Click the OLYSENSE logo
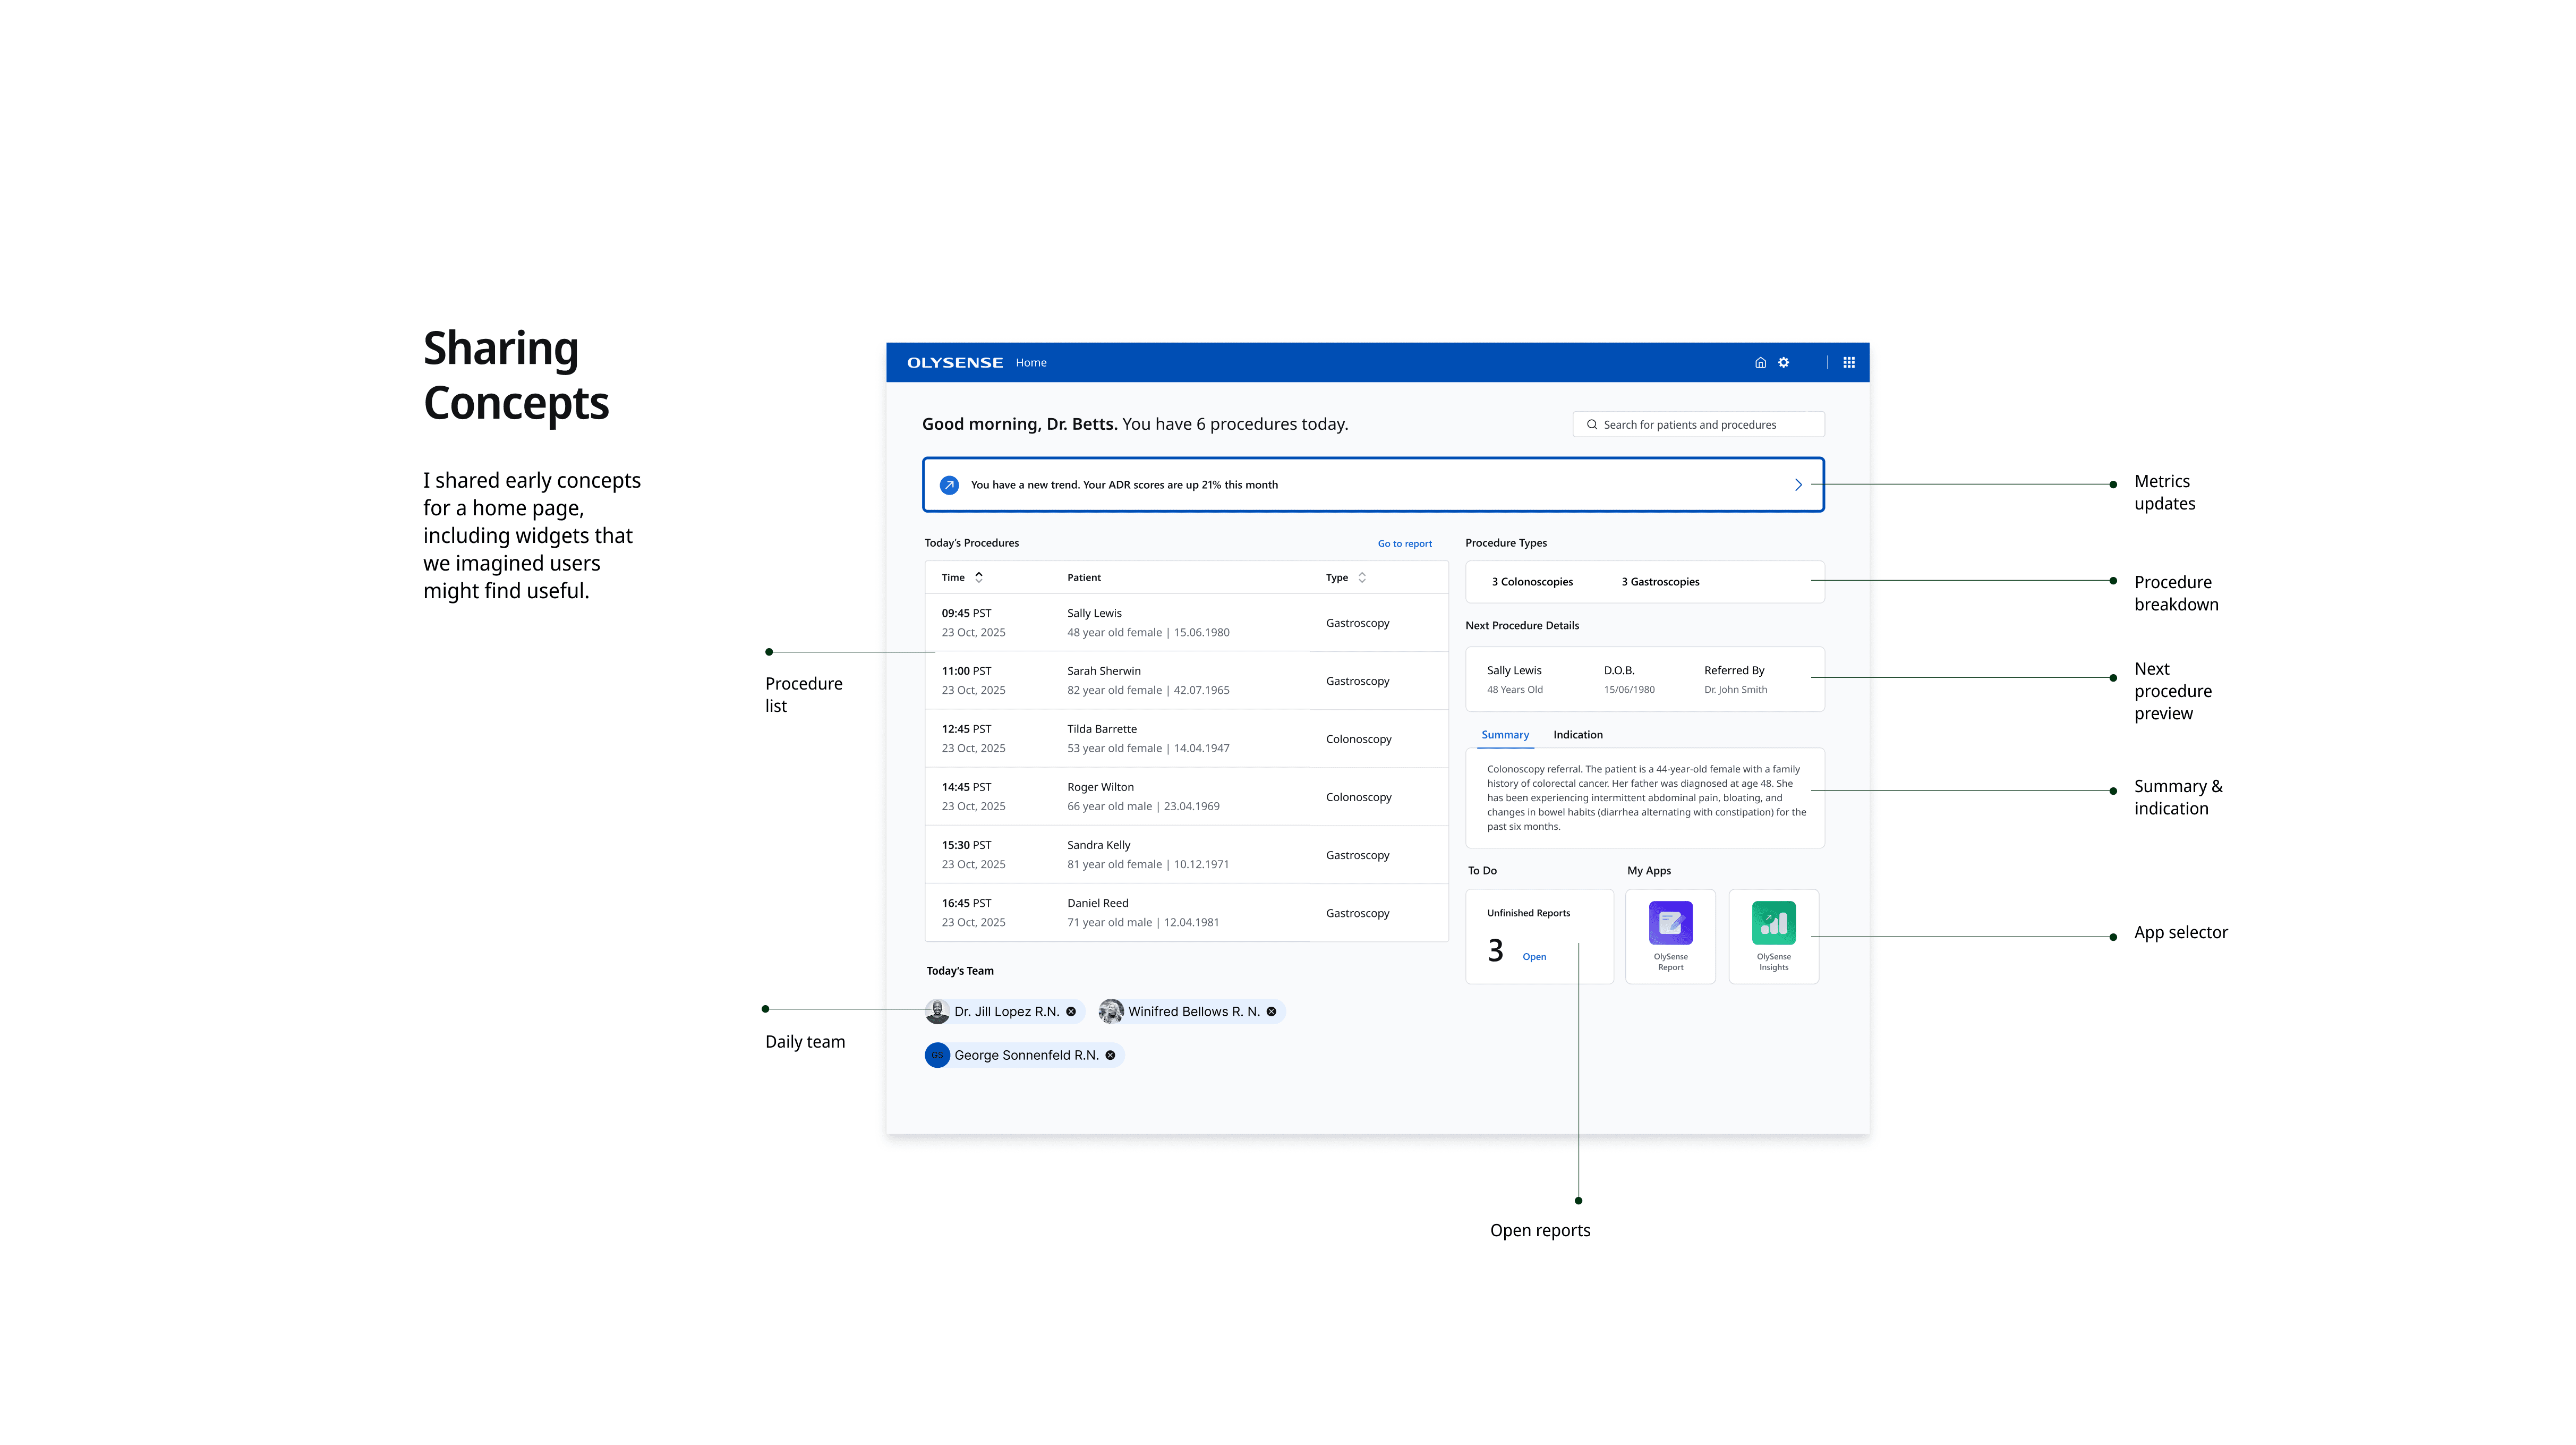 coord(954,363)
